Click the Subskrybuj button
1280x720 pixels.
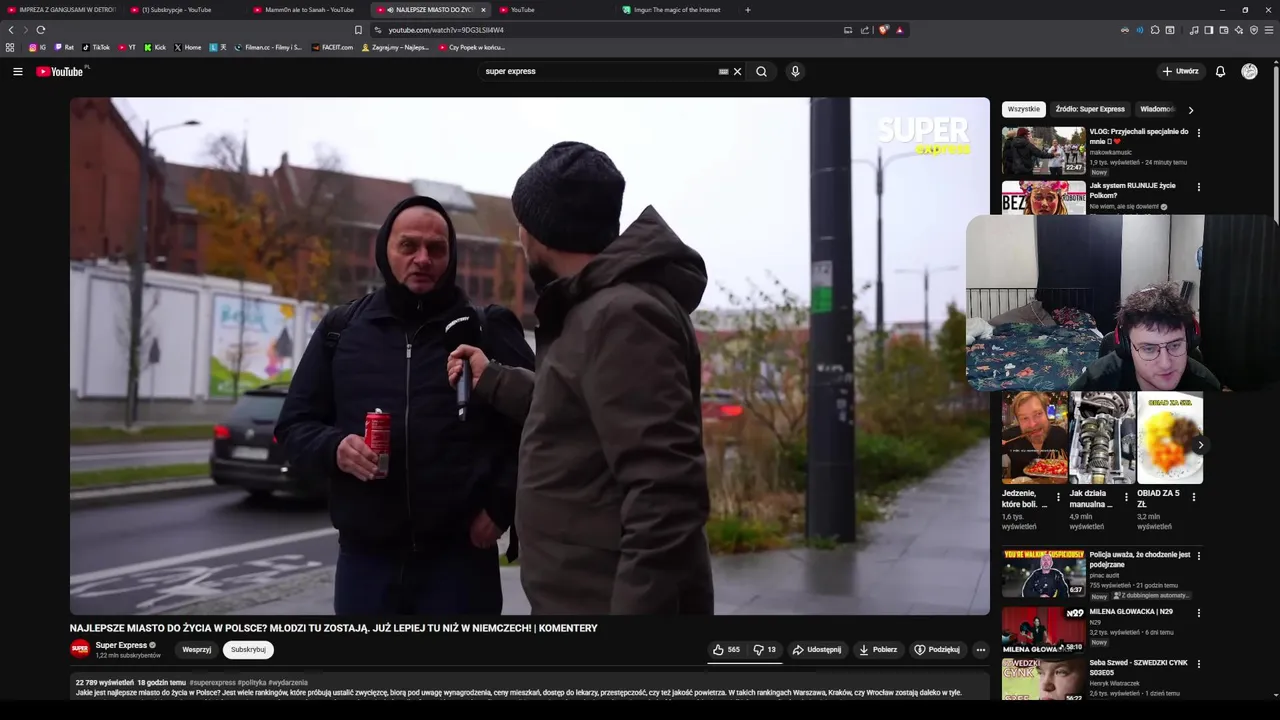click(x=248, y=649)
